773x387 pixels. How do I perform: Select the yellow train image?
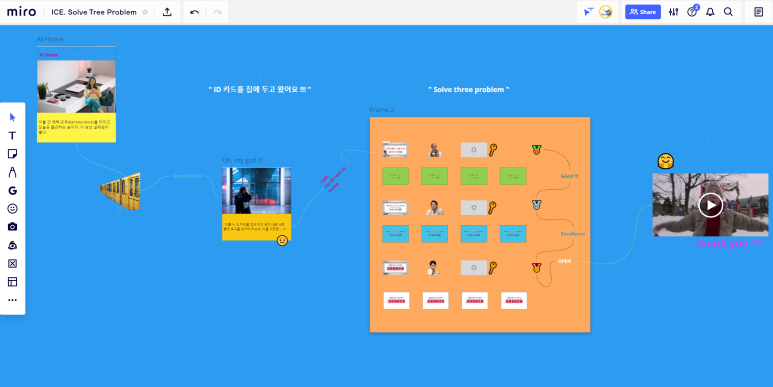click(x=120, y=192)
